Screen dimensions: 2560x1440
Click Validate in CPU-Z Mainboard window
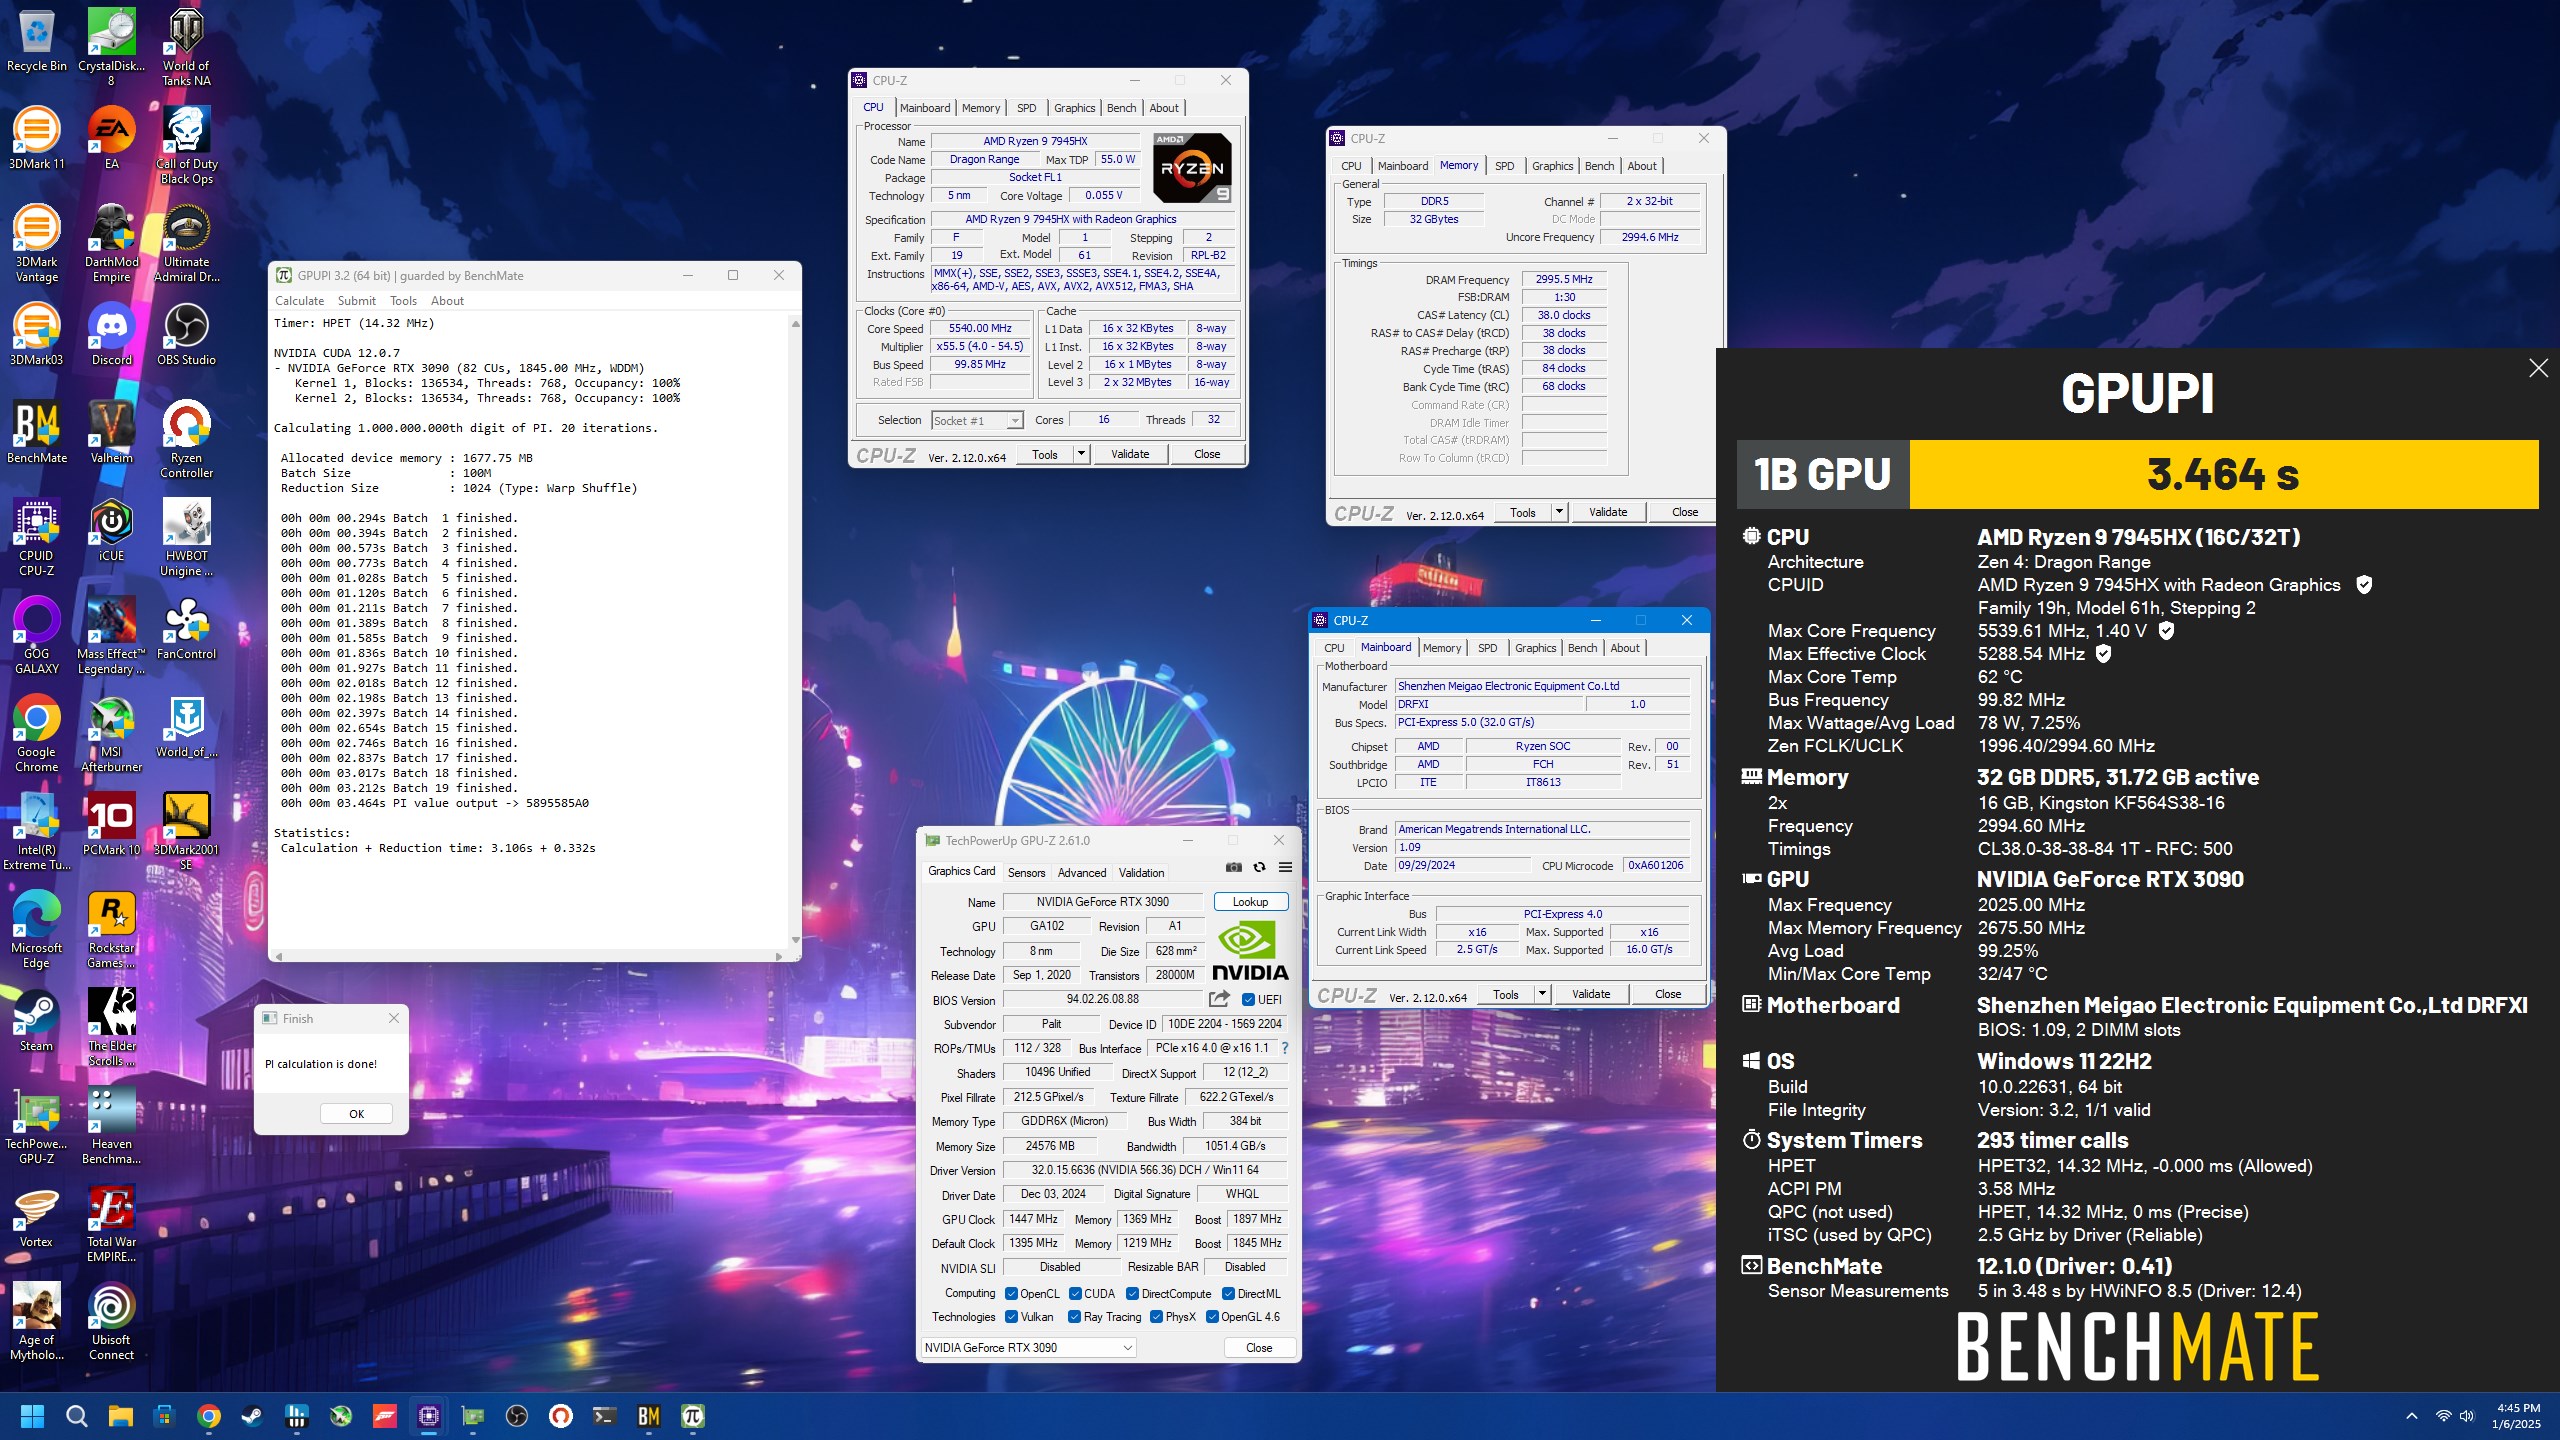1591,994
